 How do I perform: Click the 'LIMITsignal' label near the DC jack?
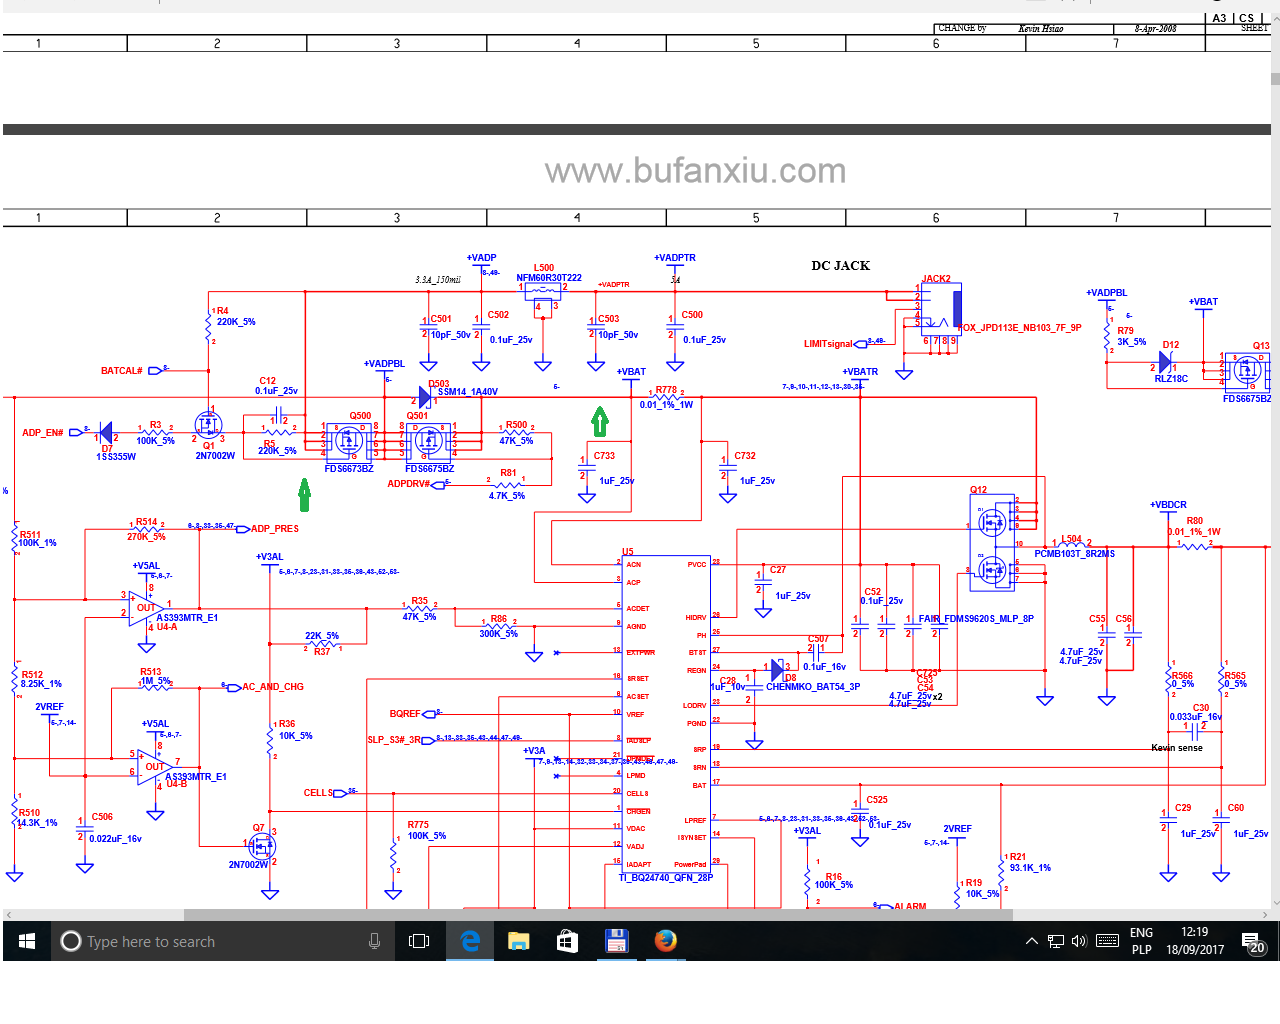[x=828, y=344]
